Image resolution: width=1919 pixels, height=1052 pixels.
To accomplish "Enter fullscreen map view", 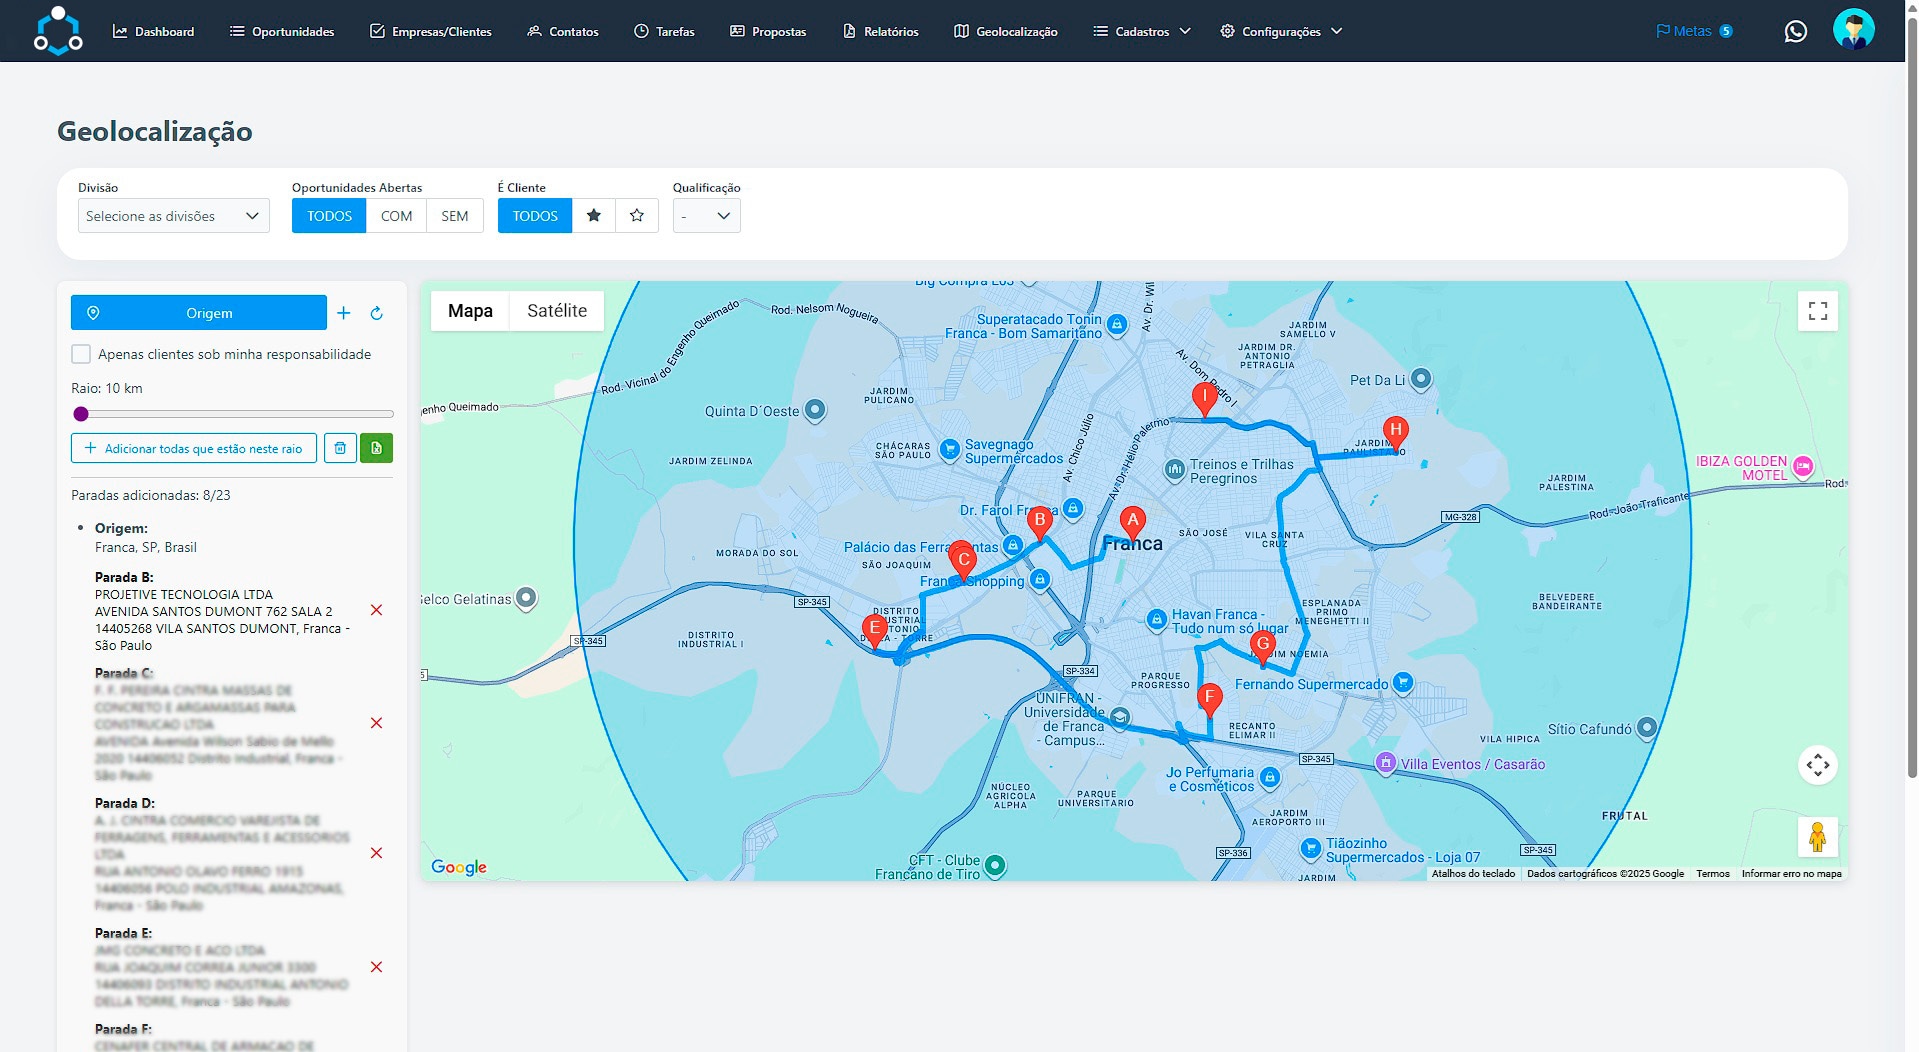I will (x=1817, y=311).
